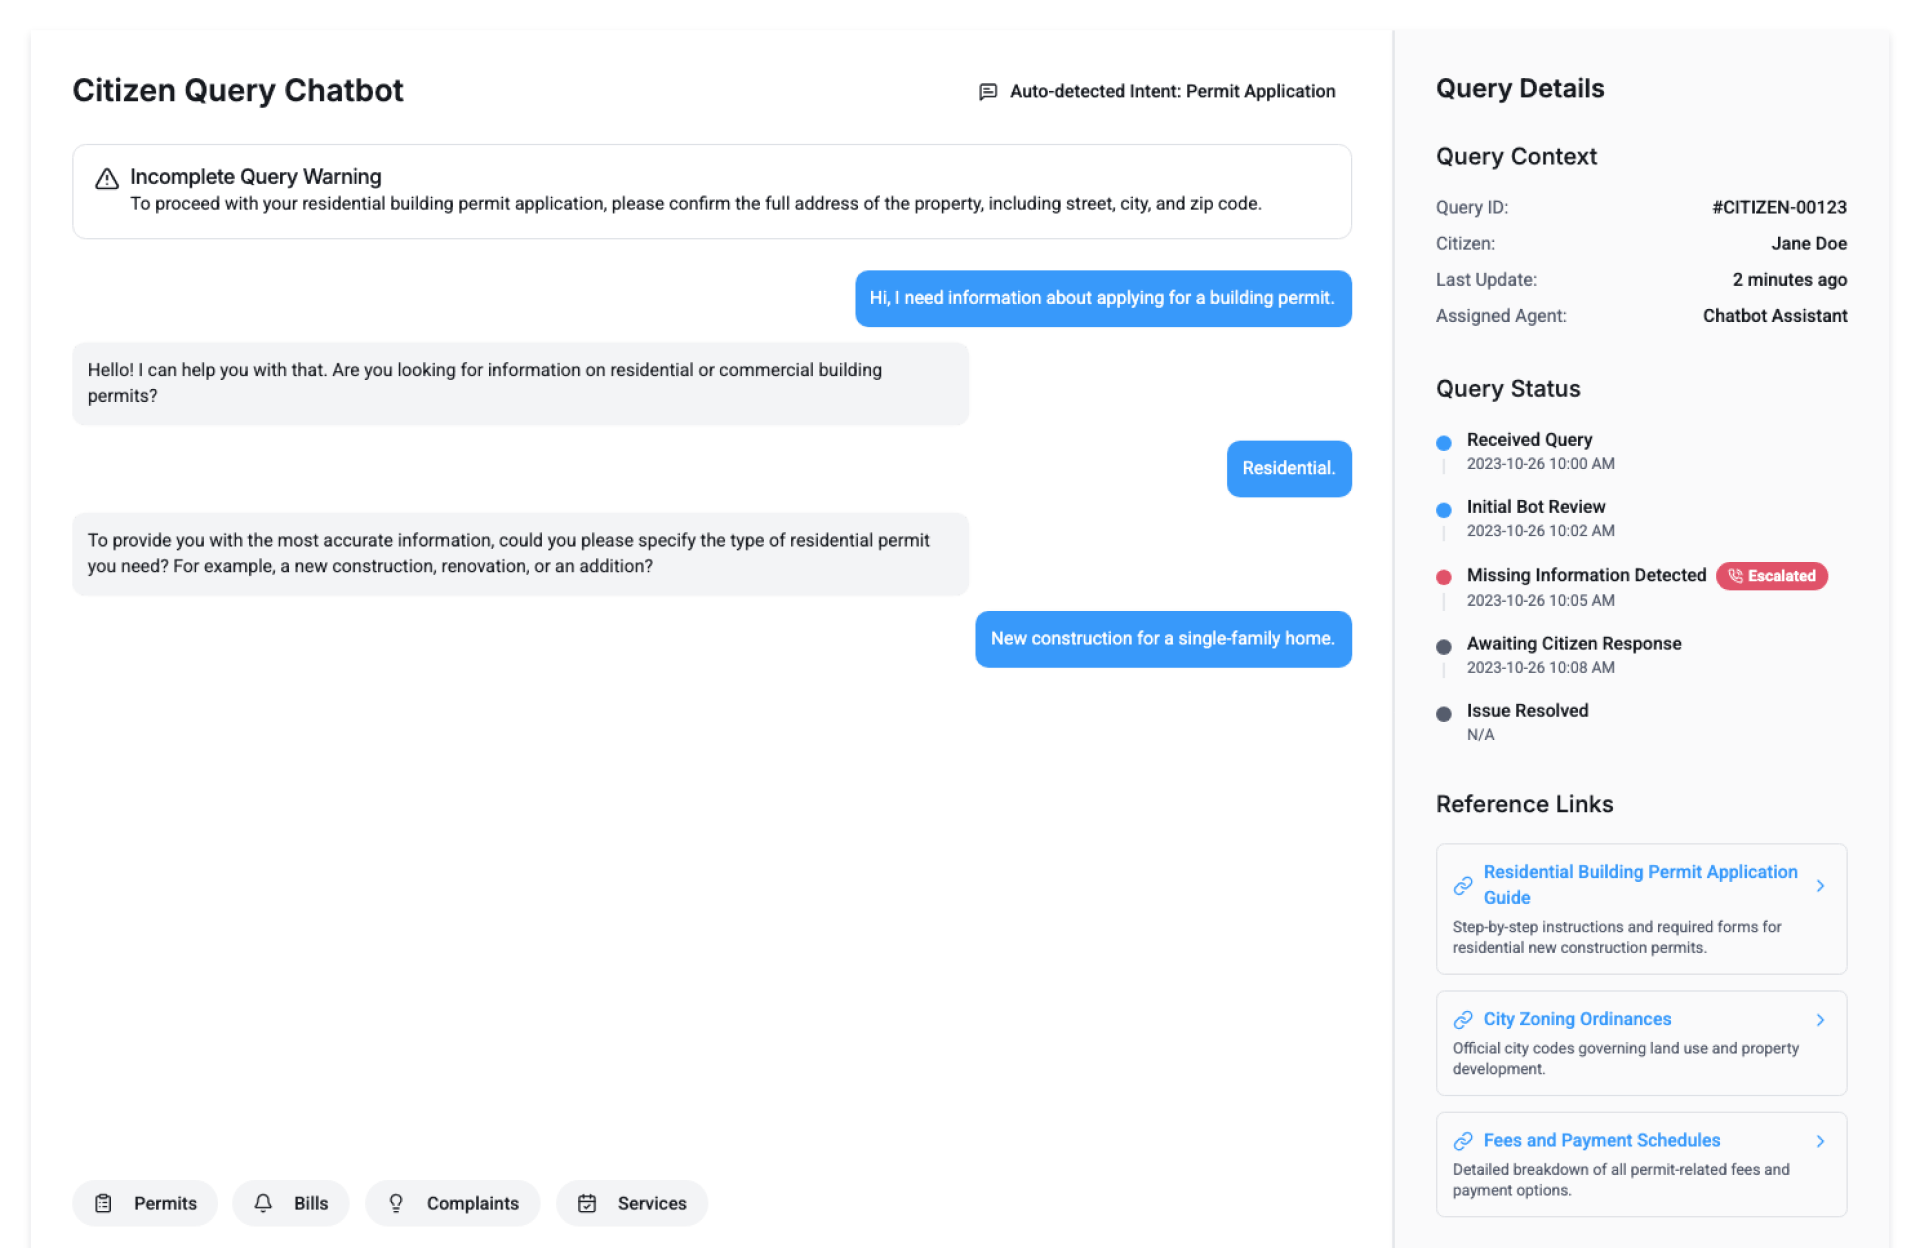Click the link icon beside City Zoning Ordinances
The width and height of the screenshot is (1920, 1248).
point(1463,1019)
